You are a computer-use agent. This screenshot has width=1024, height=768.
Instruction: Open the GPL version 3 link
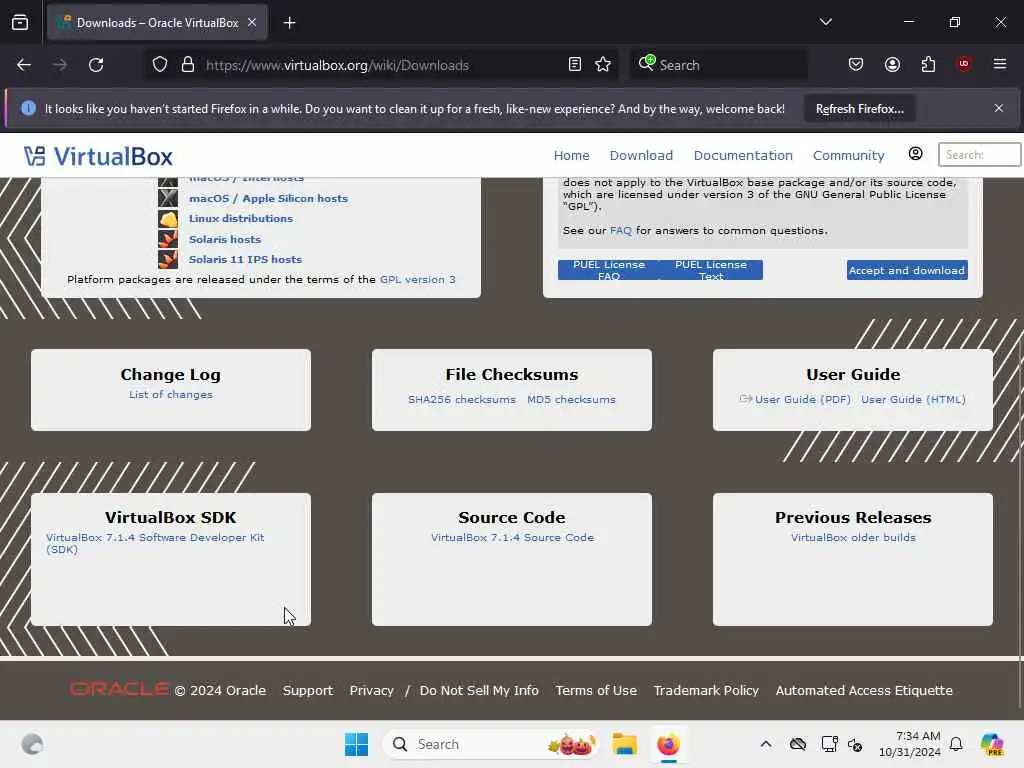pyautogui.click(x=418, y=279)
